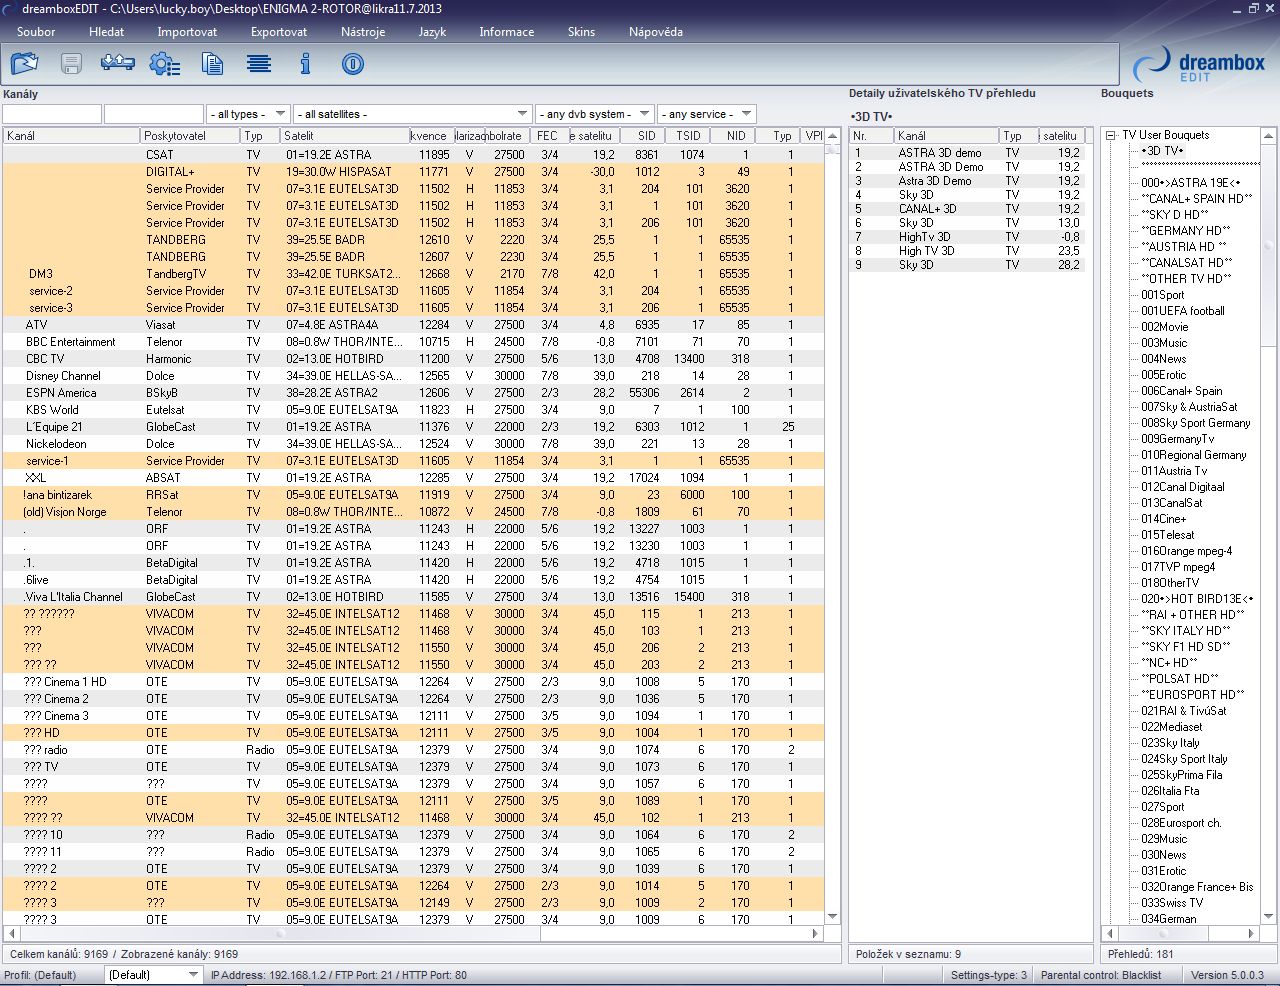Open the Informace menu
Screen dimensions: 1280x986
pyautogui.click(x=507, y=32)
